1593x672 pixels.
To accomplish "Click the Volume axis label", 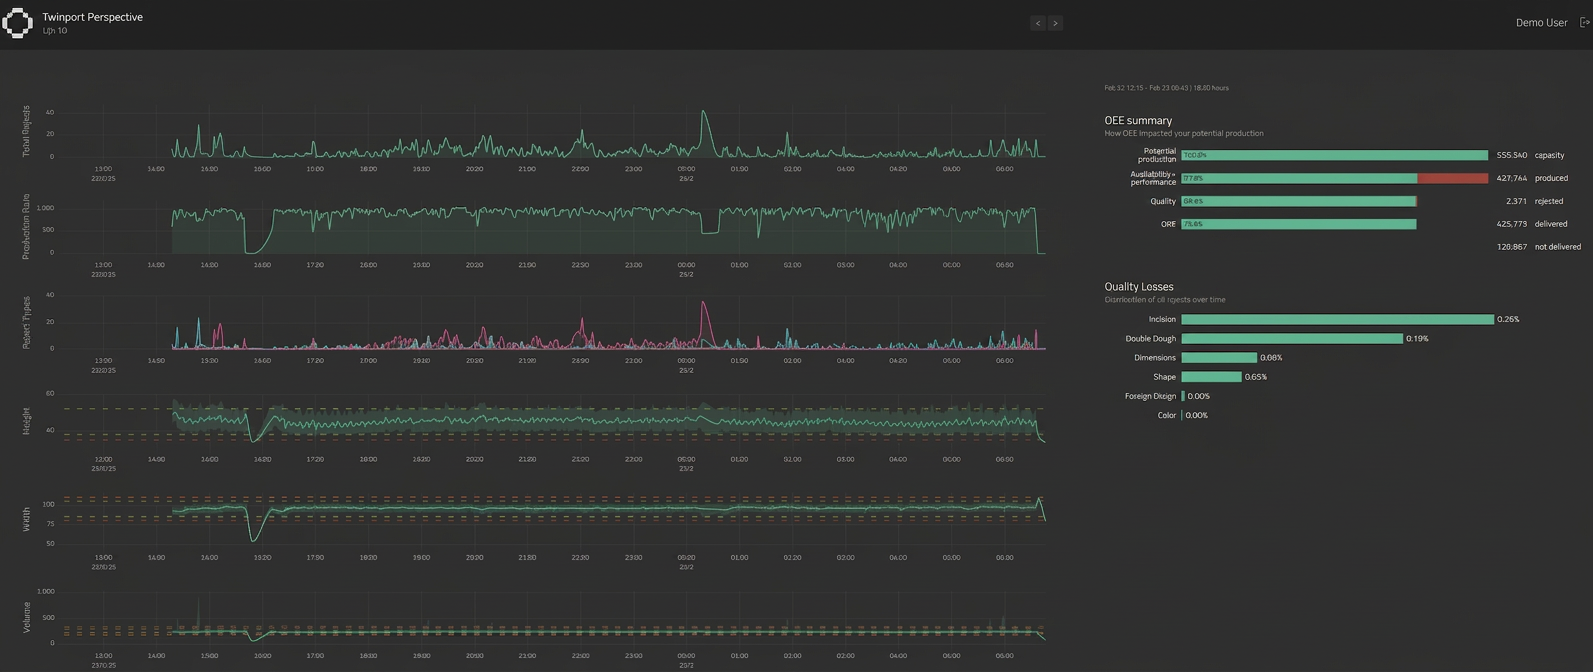I will tap(26, 619).
